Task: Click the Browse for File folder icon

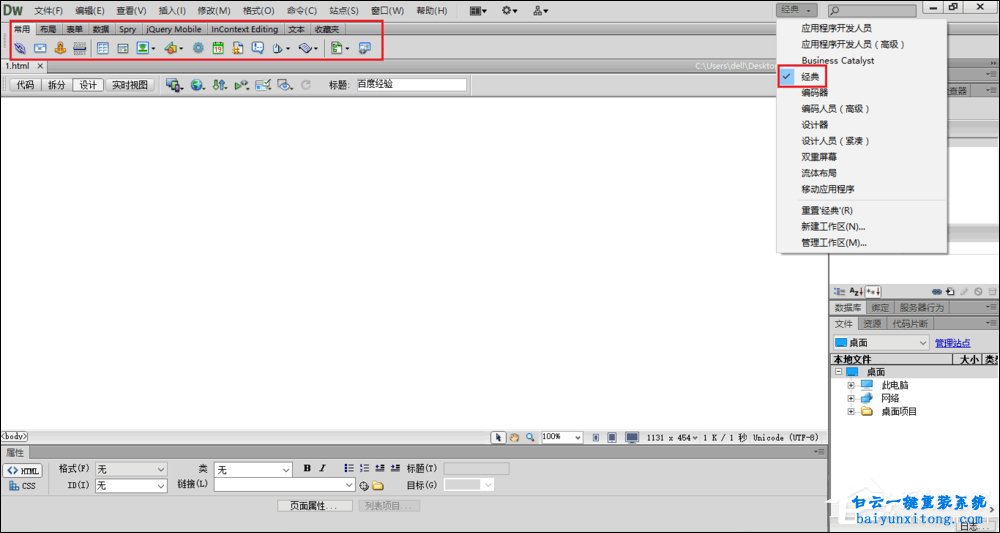Action: pos(378,486)
